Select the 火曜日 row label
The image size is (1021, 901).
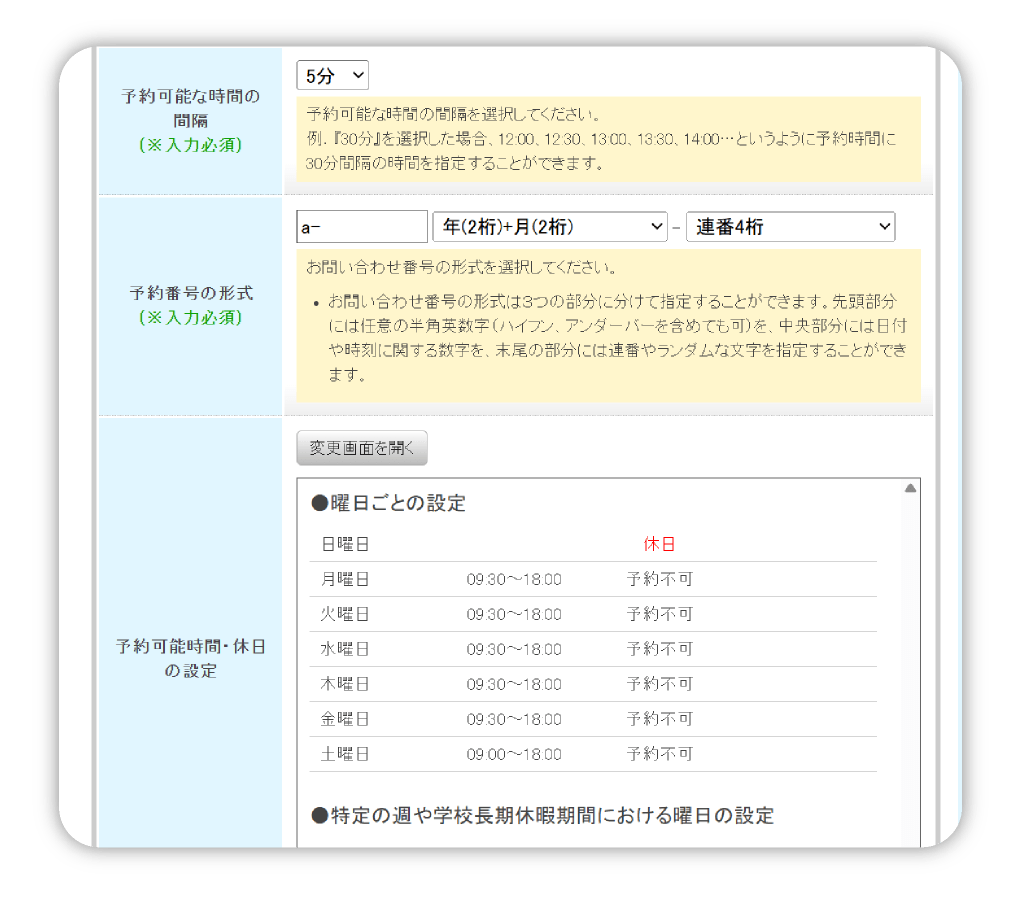(x=345, y=615)
